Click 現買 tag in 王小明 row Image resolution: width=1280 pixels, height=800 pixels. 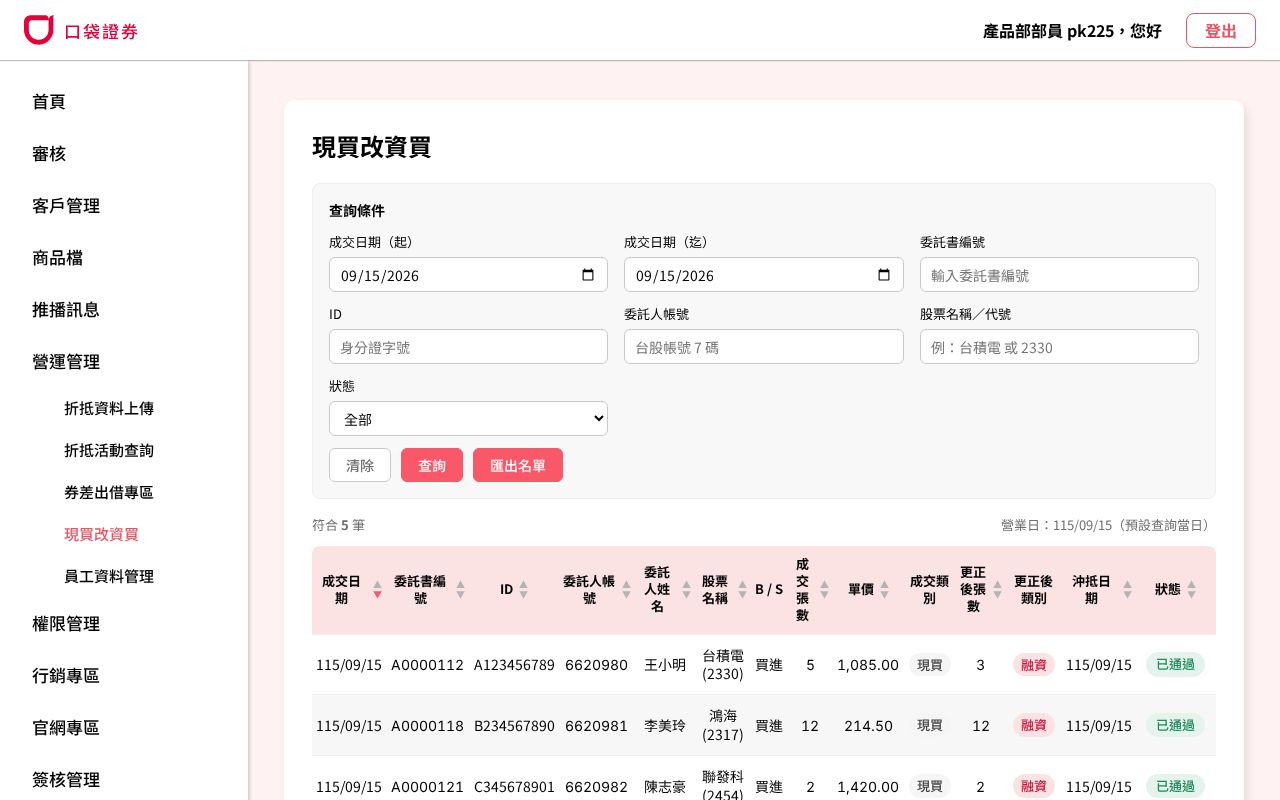pos(930,664)
